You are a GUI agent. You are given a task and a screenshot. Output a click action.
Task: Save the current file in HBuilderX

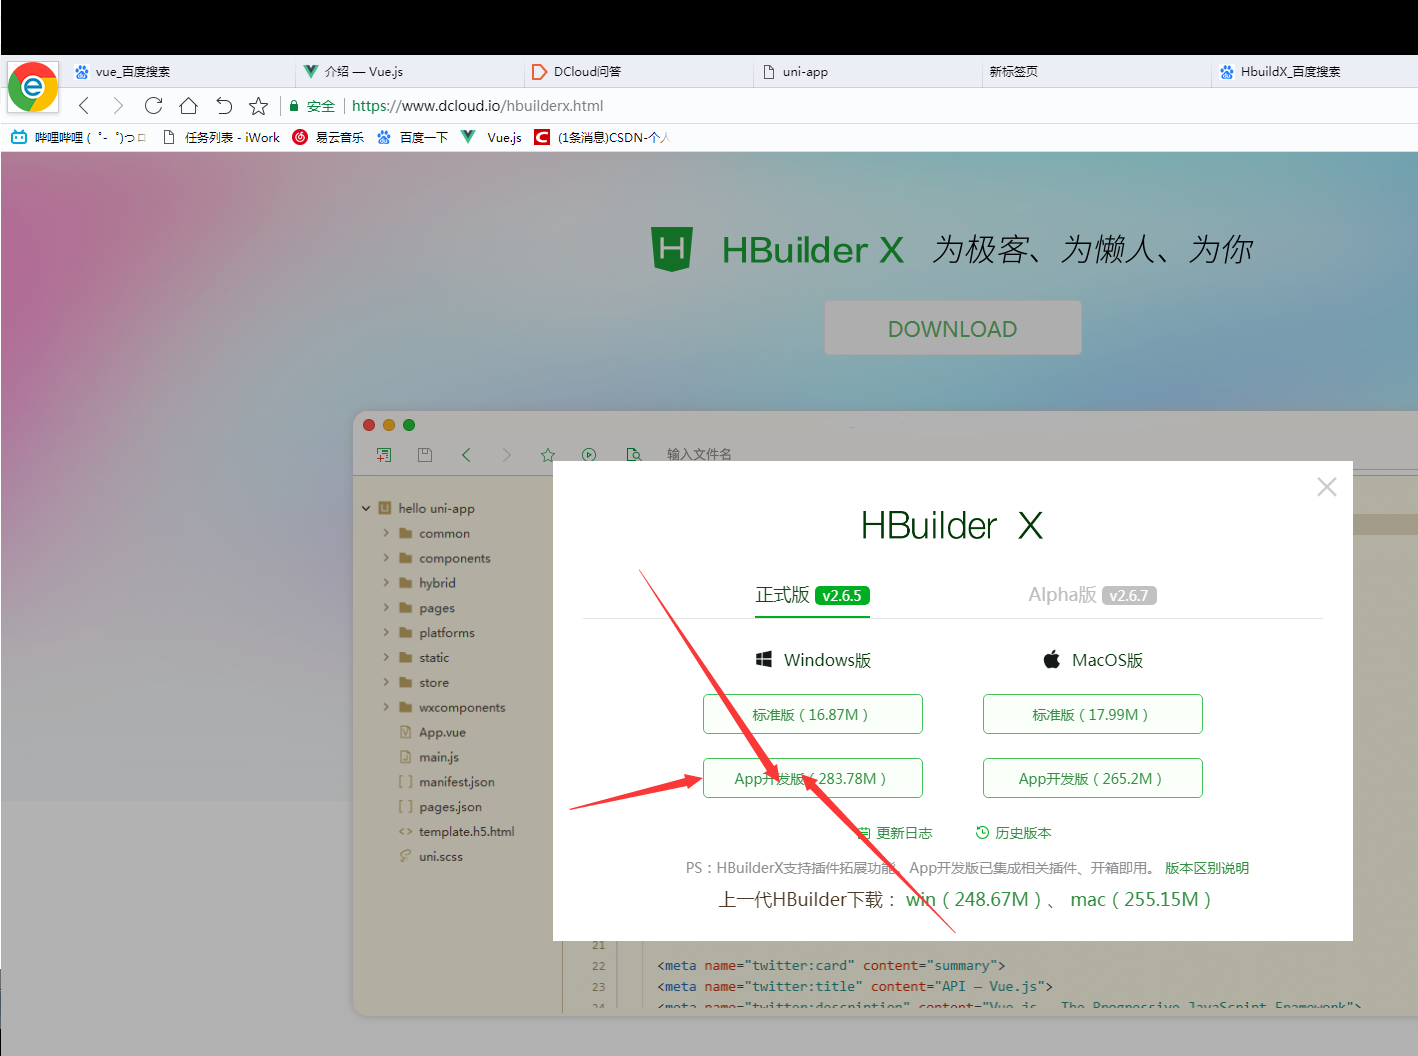click(x=424, y=454)
